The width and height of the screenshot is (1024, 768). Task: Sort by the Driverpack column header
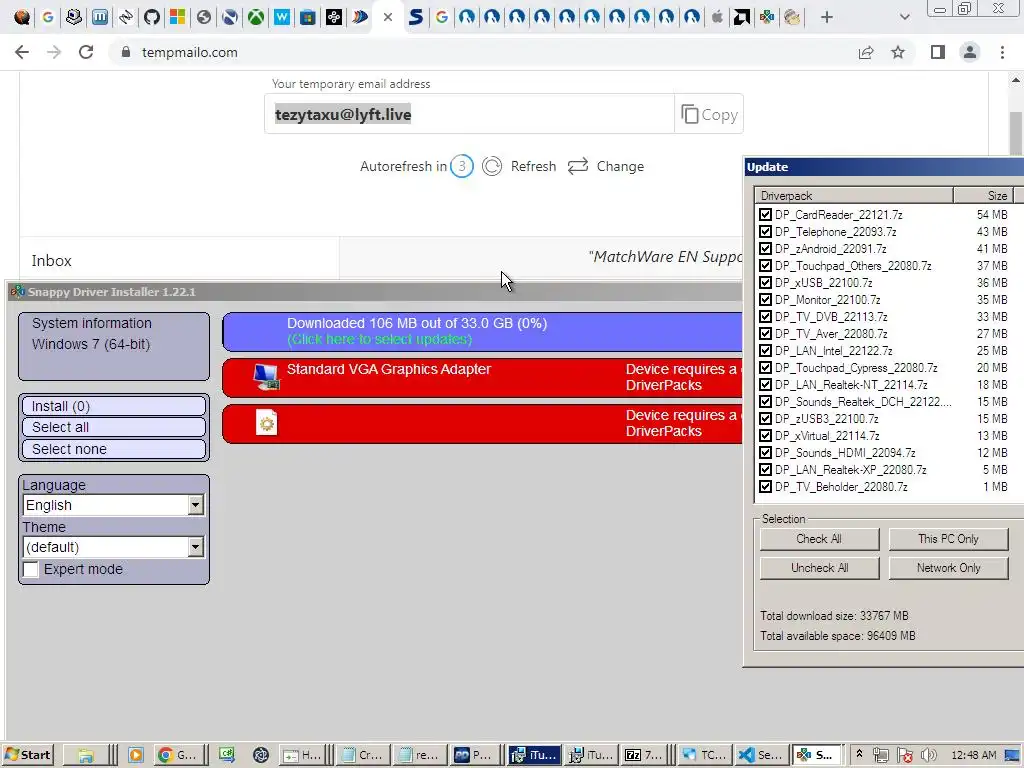(854, 195)
